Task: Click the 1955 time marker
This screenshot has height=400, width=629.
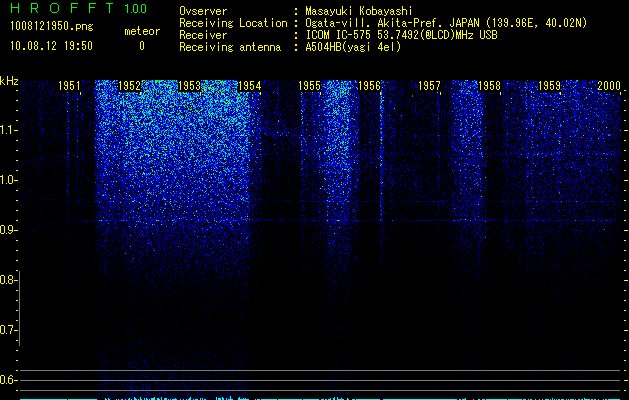Action: point(309,86)
